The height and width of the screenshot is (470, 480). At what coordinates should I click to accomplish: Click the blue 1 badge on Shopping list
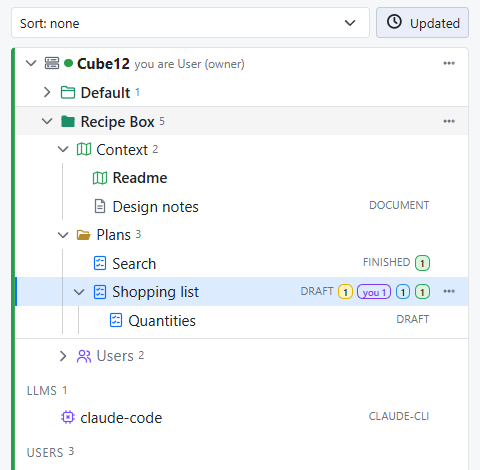click(x=403, y=292)
